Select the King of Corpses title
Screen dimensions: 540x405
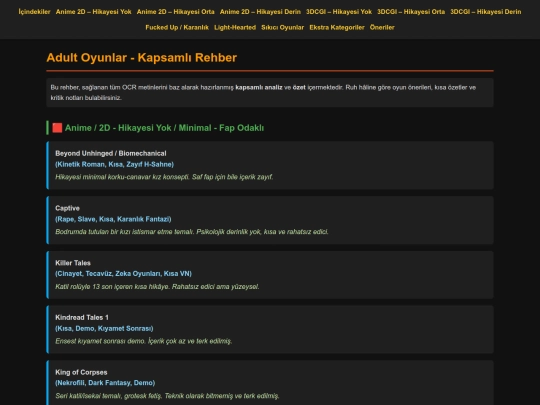[81, 372]
